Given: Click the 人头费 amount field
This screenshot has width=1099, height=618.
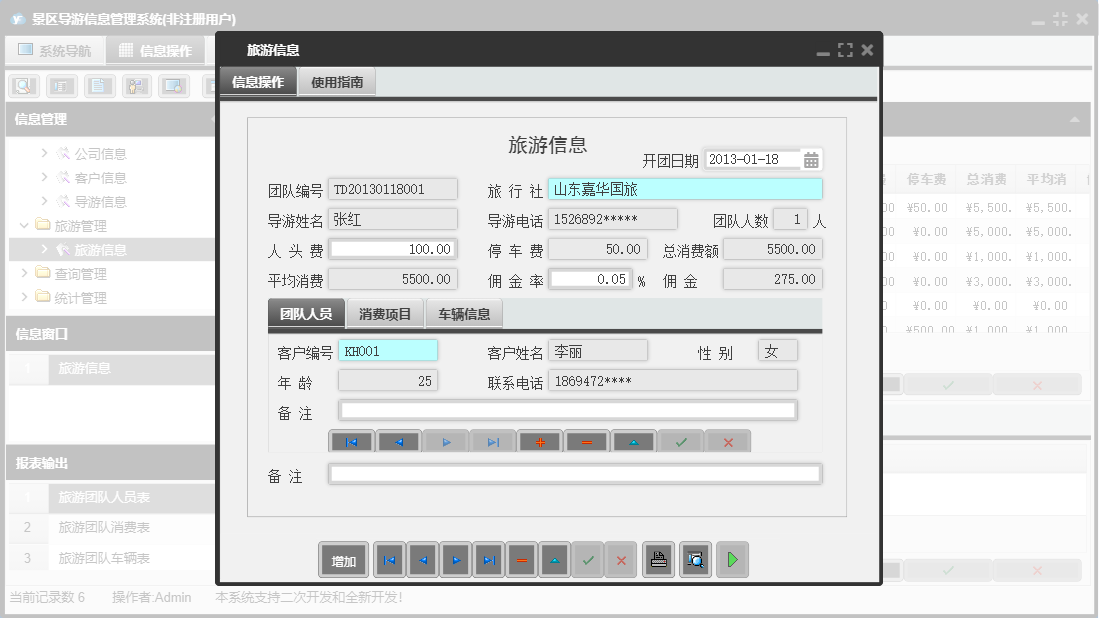Looking at the screenshot, I should 393,249.
